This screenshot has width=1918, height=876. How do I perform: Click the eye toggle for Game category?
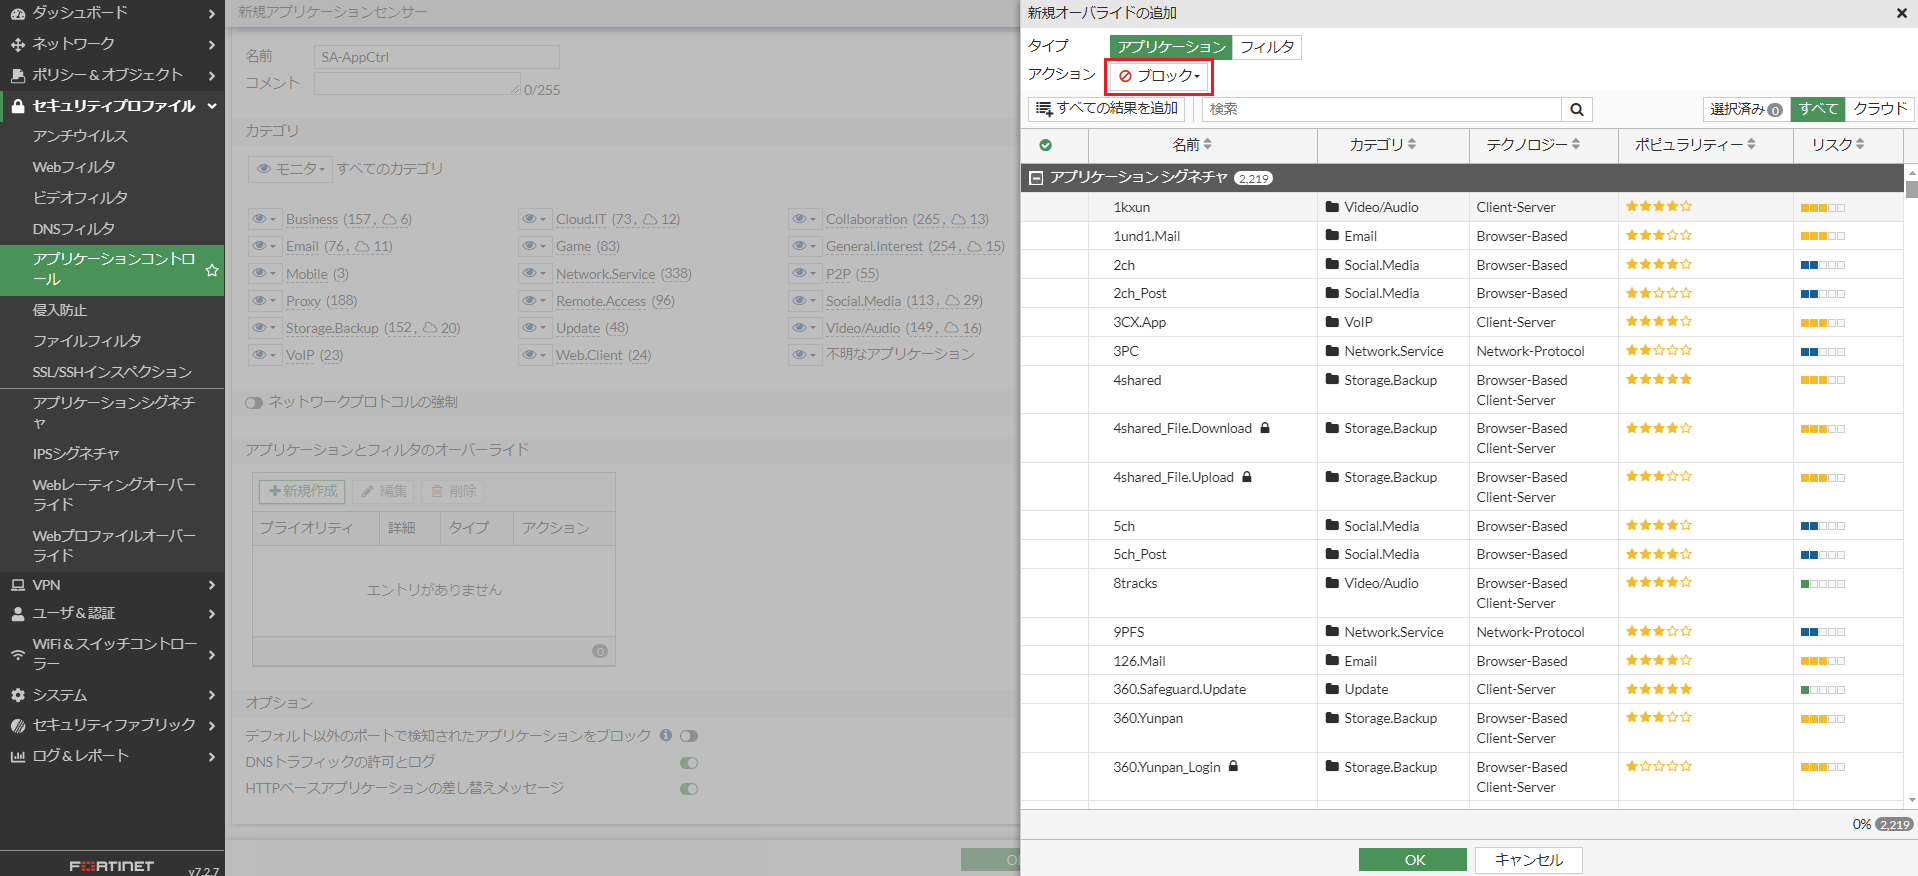(x=534, y=246)
